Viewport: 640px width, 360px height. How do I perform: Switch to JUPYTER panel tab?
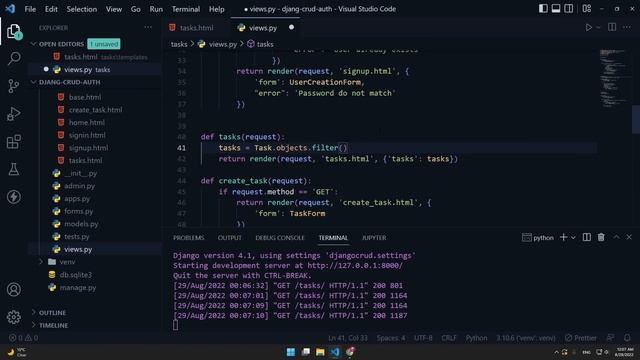pyautogui.click(x=373, y=238)
